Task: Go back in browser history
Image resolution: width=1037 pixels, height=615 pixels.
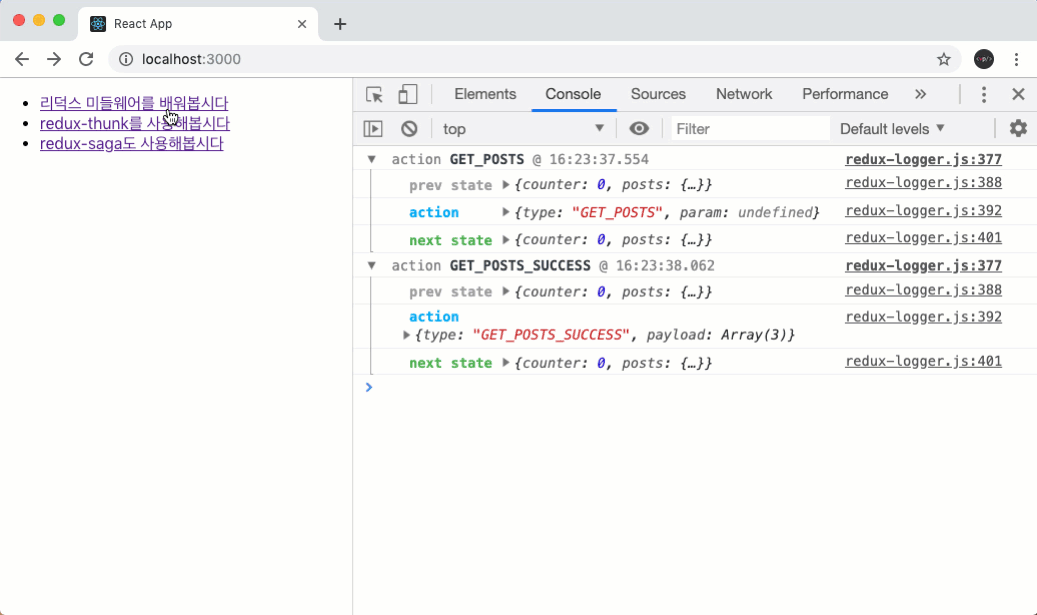Action: (22, 59)
